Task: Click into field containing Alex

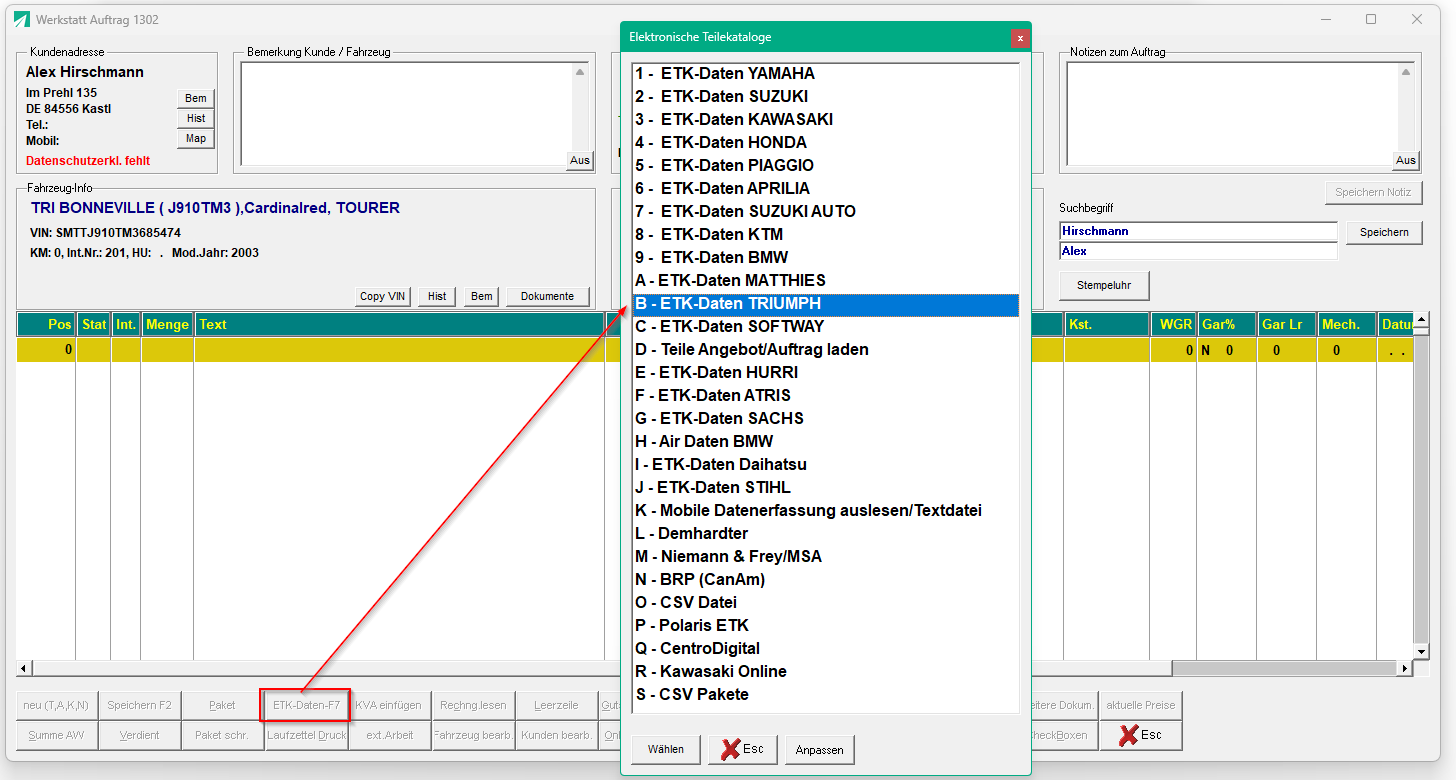Action: coord(1198,251)
